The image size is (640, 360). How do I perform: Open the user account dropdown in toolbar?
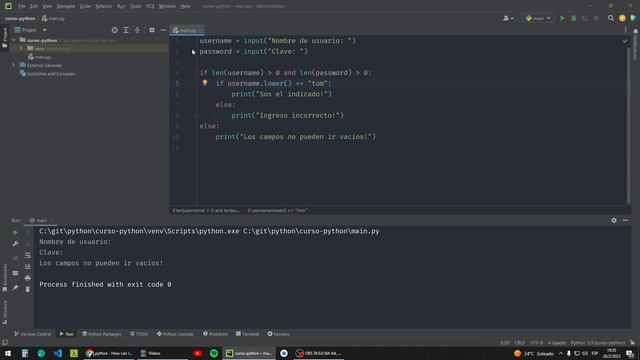click(x=508, y=18)
